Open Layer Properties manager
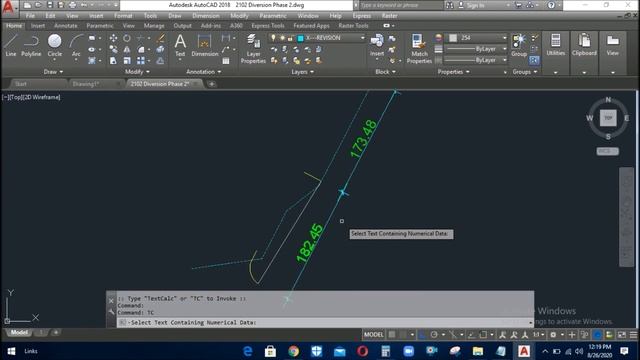The image size is (640, 360). pyautogui.click(x=253, y=49)
